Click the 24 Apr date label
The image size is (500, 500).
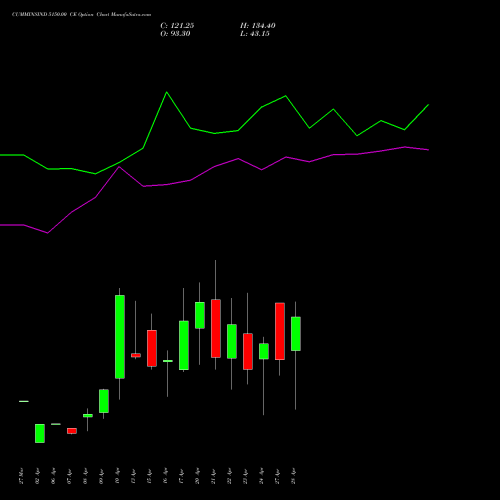pyautogui.click(x=261, y=476)
